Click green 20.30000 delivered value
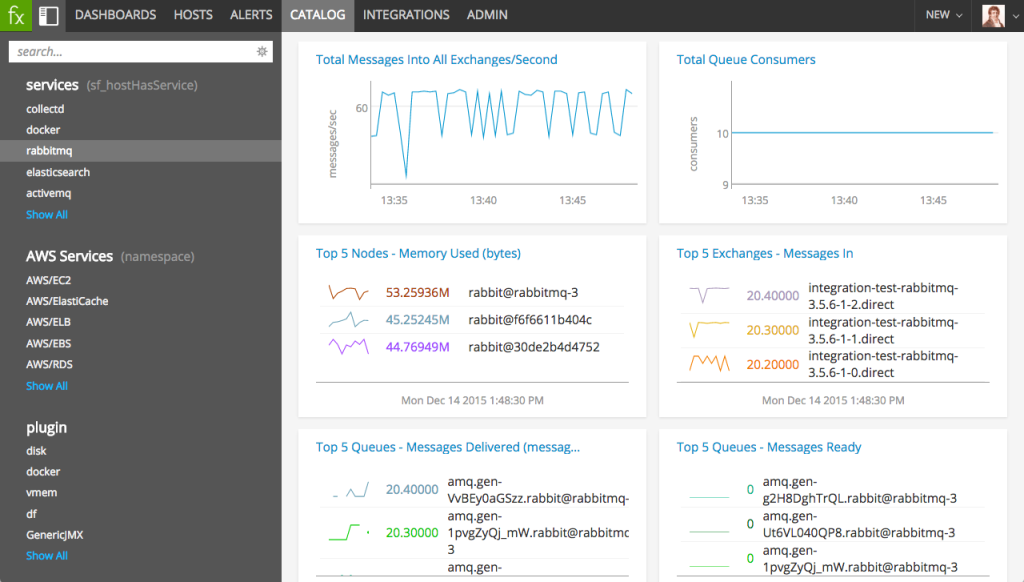This screenshot has width=1024, height=582. tap(412, 533)
